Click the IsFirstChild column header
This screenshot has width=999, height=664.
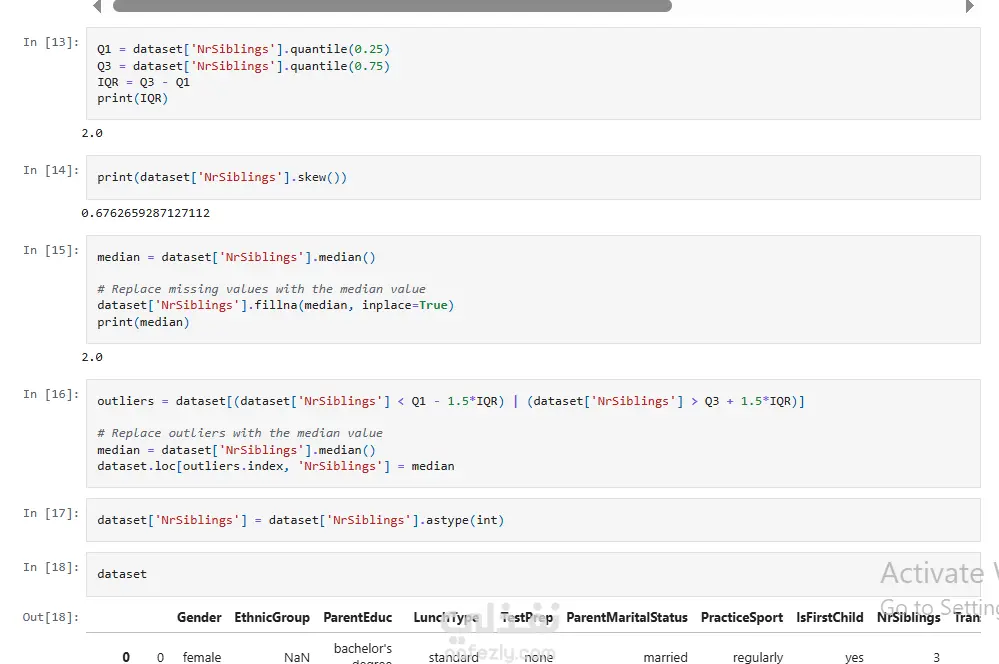click(x=830, y=617)
